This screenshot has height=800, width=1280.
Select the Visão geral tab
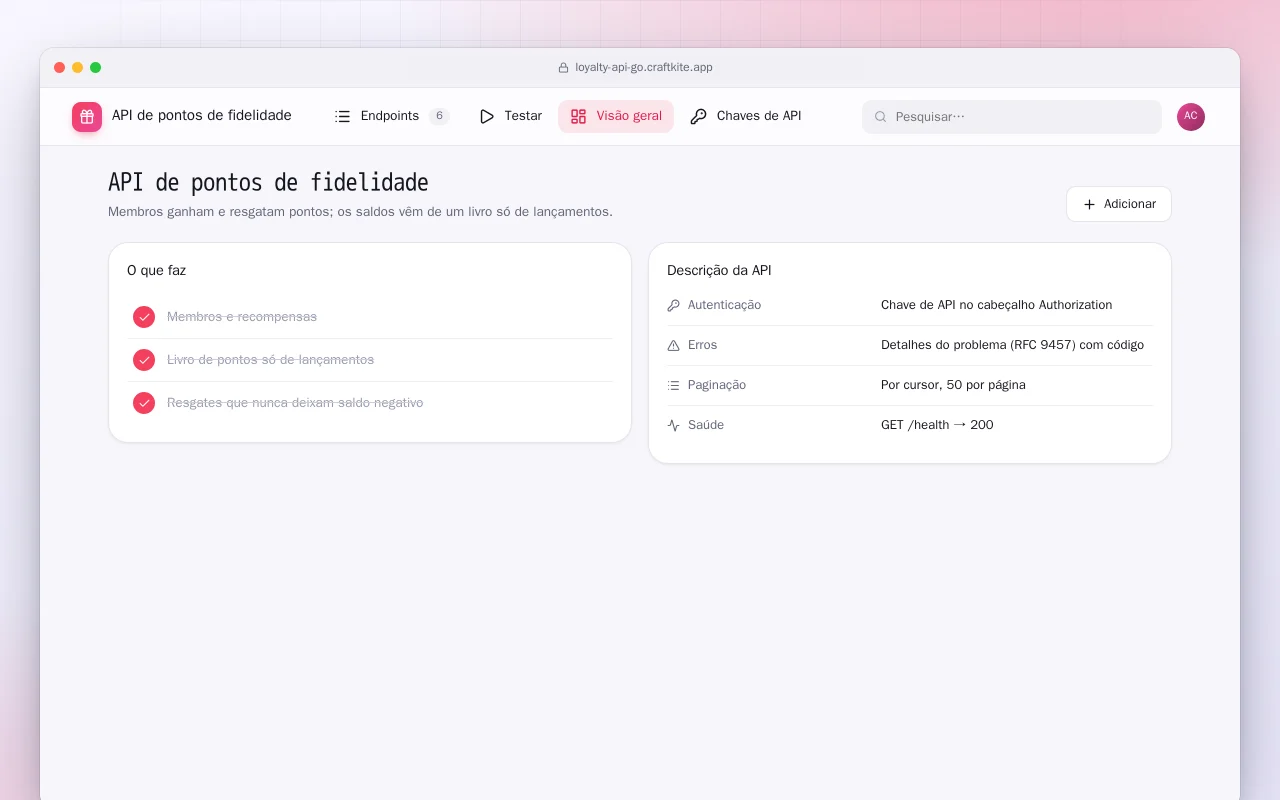click(x=616, y=116)
